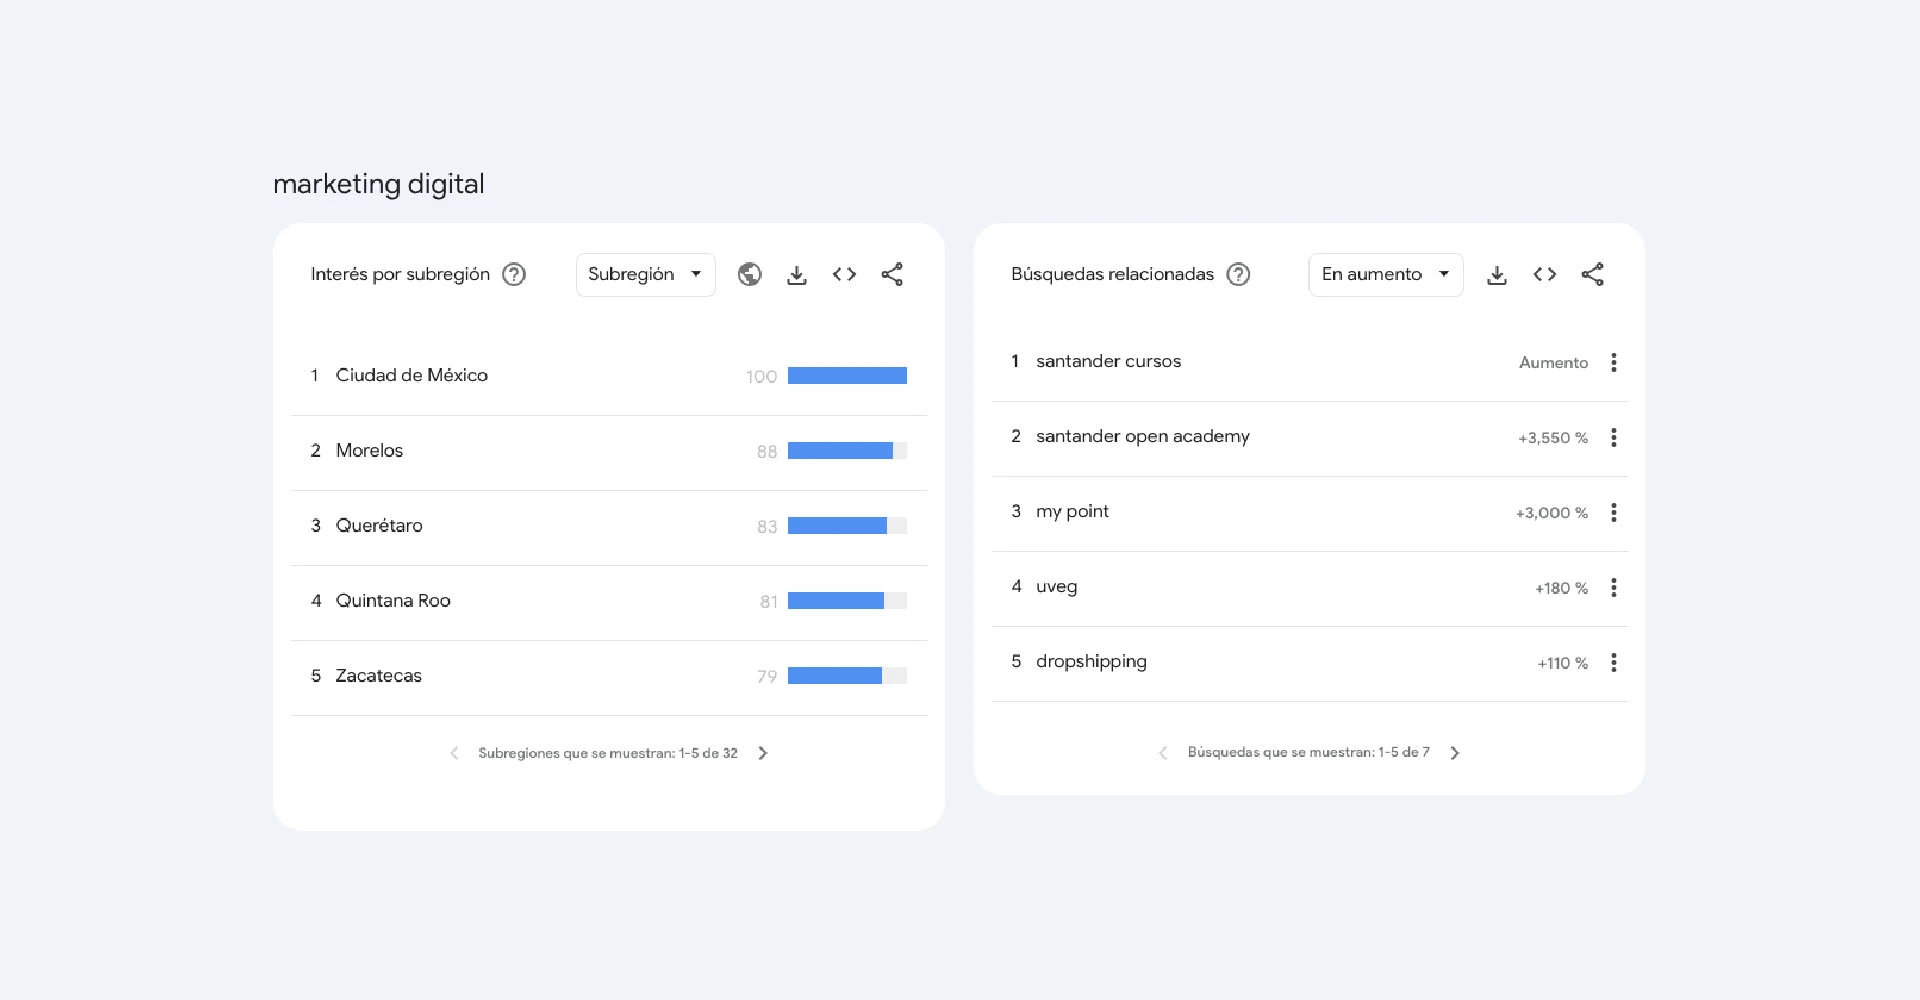The width and height of the screenshot is (1920, 1000).
Task: Open embed code for subregion chart
Action: 844,274
